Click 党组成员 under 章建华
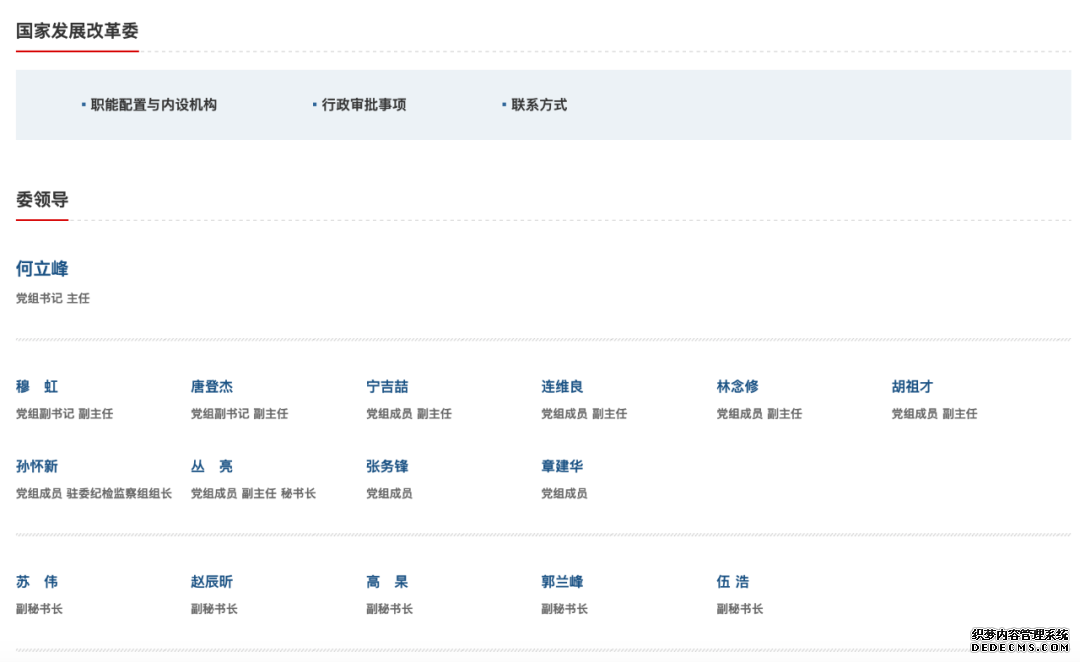1080x662 pixels. click(564, 494)
